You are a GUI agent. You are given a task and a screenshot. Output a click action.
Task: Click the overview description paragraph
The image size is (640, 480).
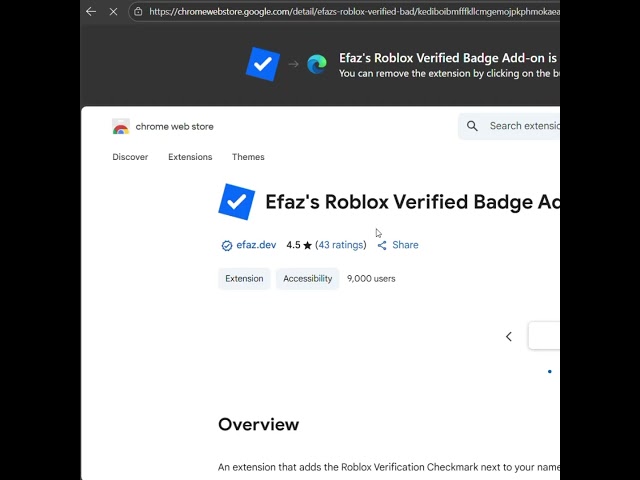(x=389, y=467)
